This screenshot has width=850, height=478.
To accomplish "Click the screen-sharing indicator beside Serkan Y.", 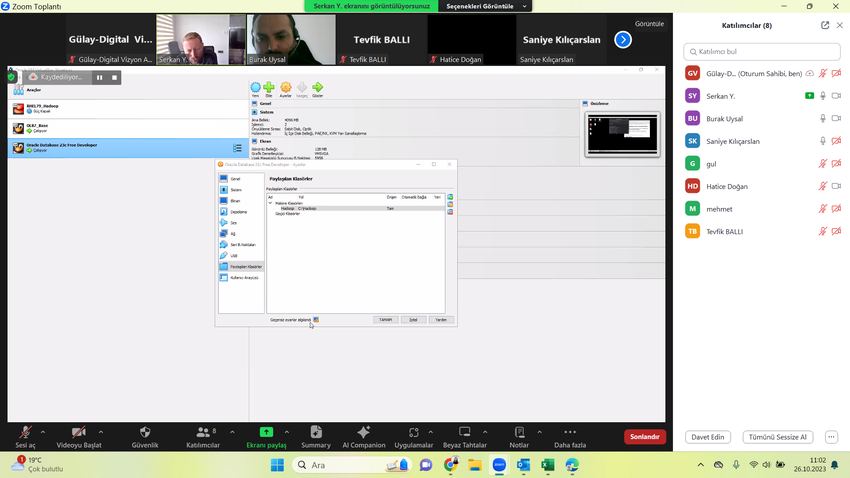I will [809, 96].
